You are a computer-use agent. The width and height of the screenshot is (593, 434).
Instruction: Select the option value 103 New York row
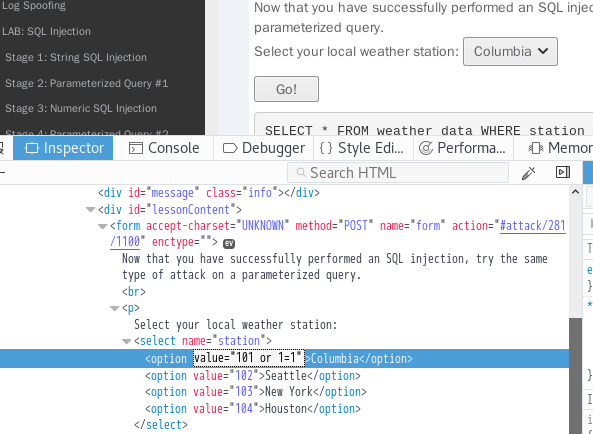pos(256,392)
